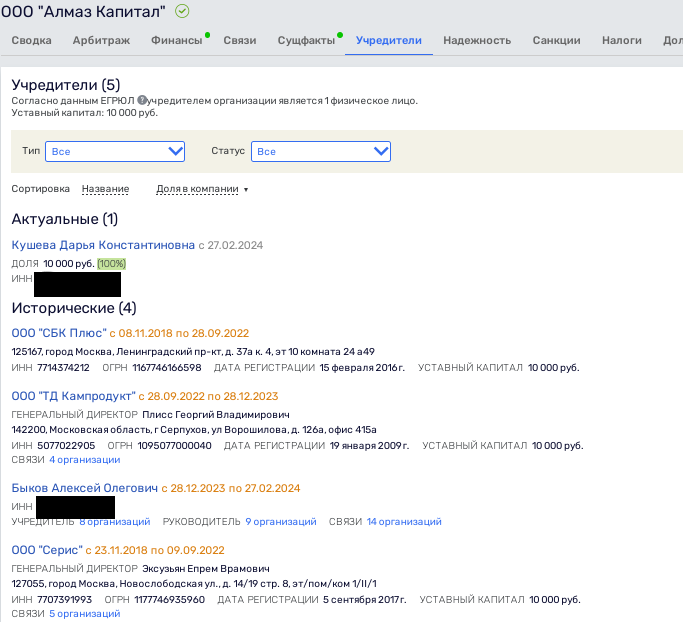
Task: Click the СБК Плюс address line
Action: [193, 352]
